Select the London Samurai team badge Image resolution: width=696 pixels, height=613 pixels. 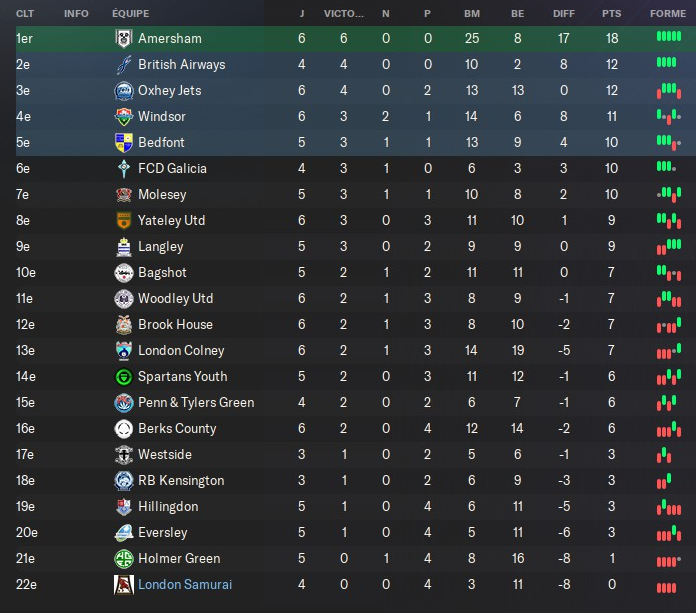tap(124, 584)
